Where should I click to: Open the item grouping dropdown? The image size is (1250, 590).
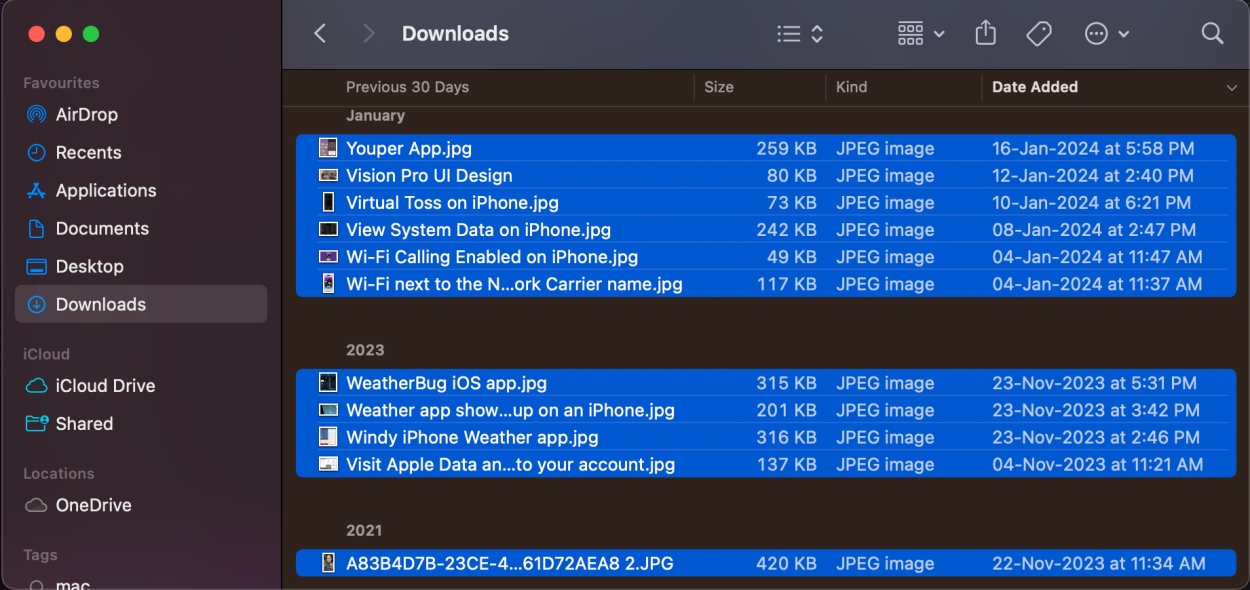pyautogui.click(x=918, y=33)
